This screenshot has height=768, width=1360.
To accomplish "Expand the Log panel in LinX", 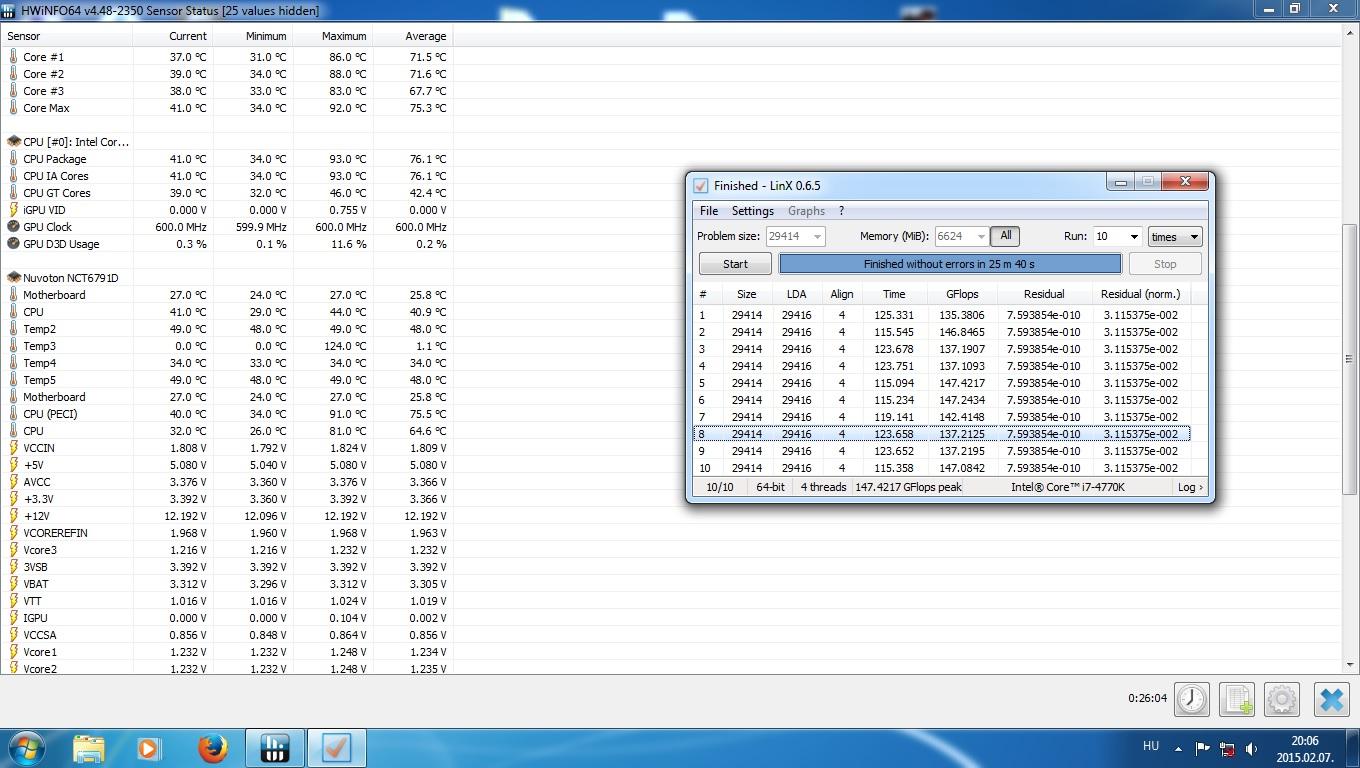I will [1189, 487].
